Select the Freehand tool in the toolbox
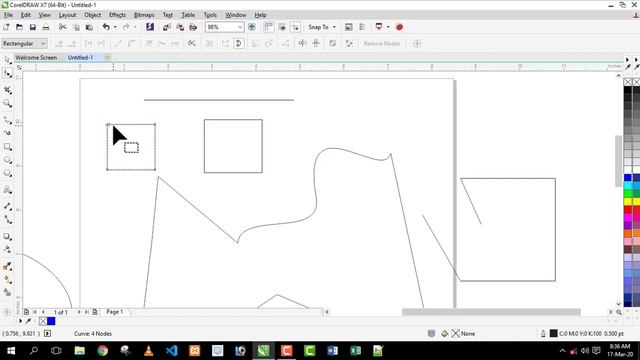This screenshot has height=360, width=640. 7,120
